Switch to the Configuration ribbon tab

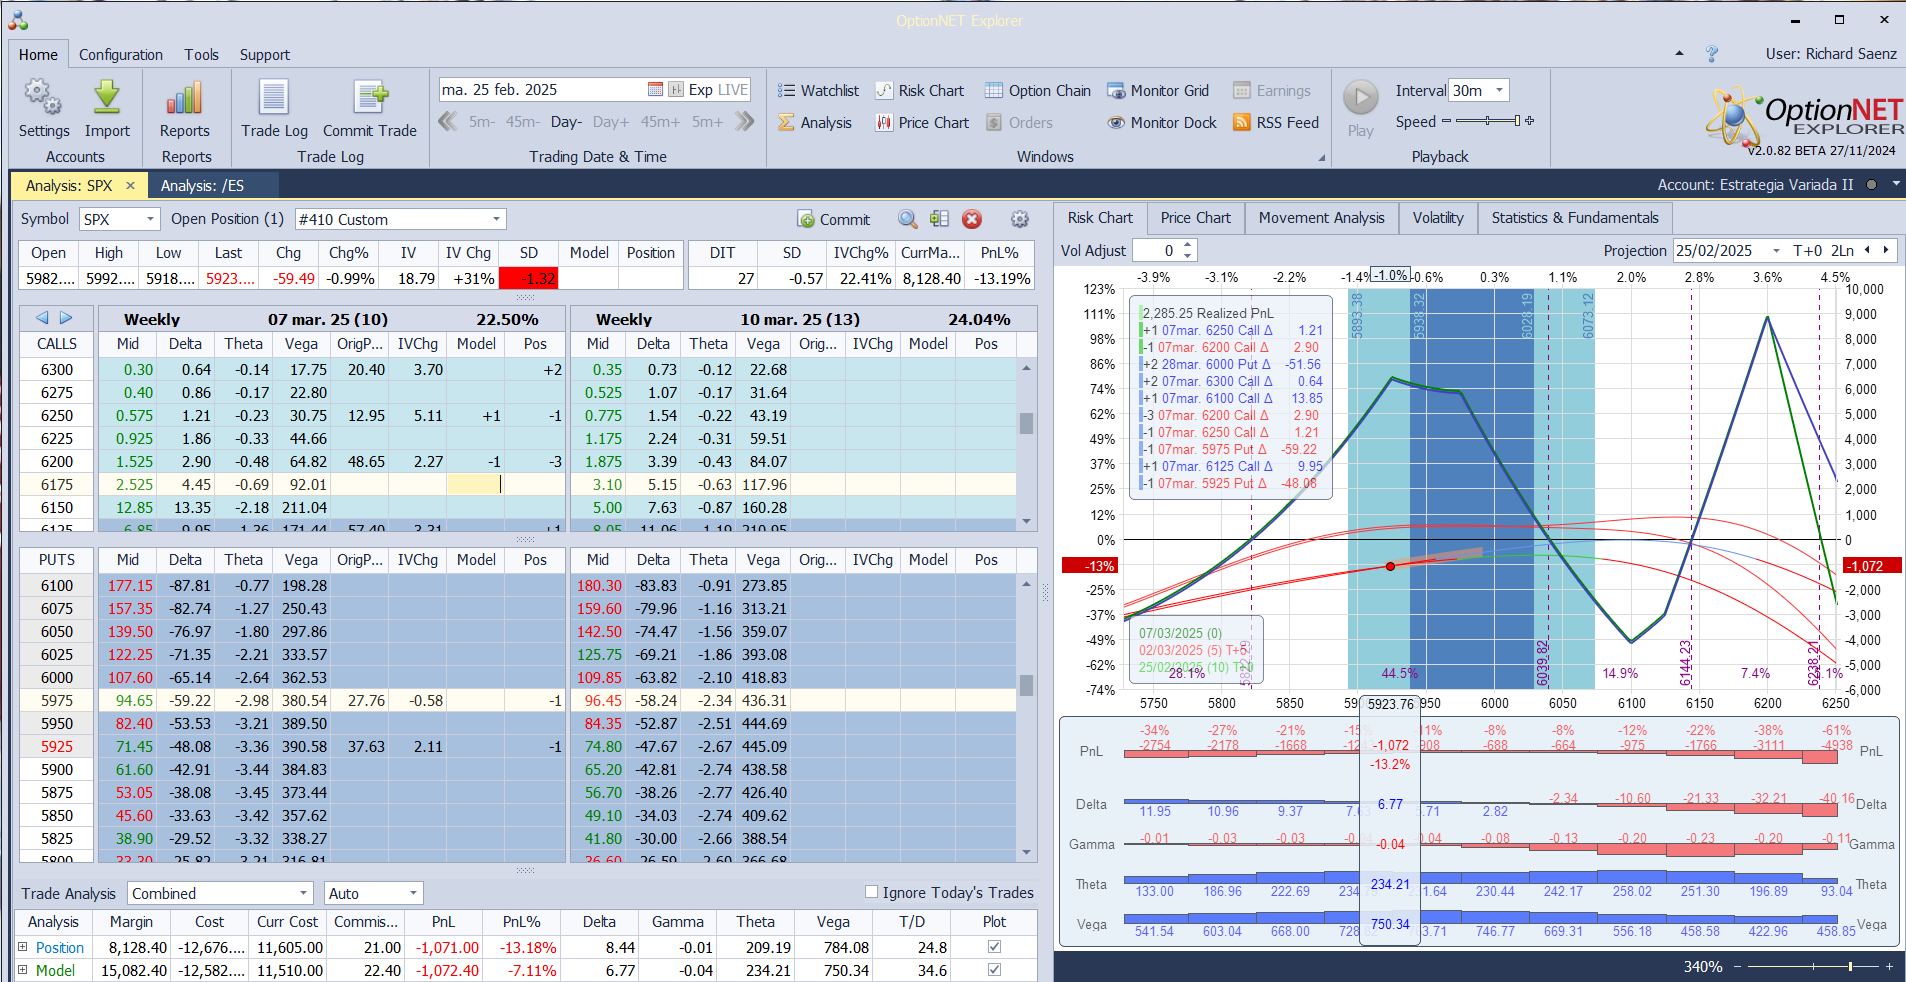121,55
